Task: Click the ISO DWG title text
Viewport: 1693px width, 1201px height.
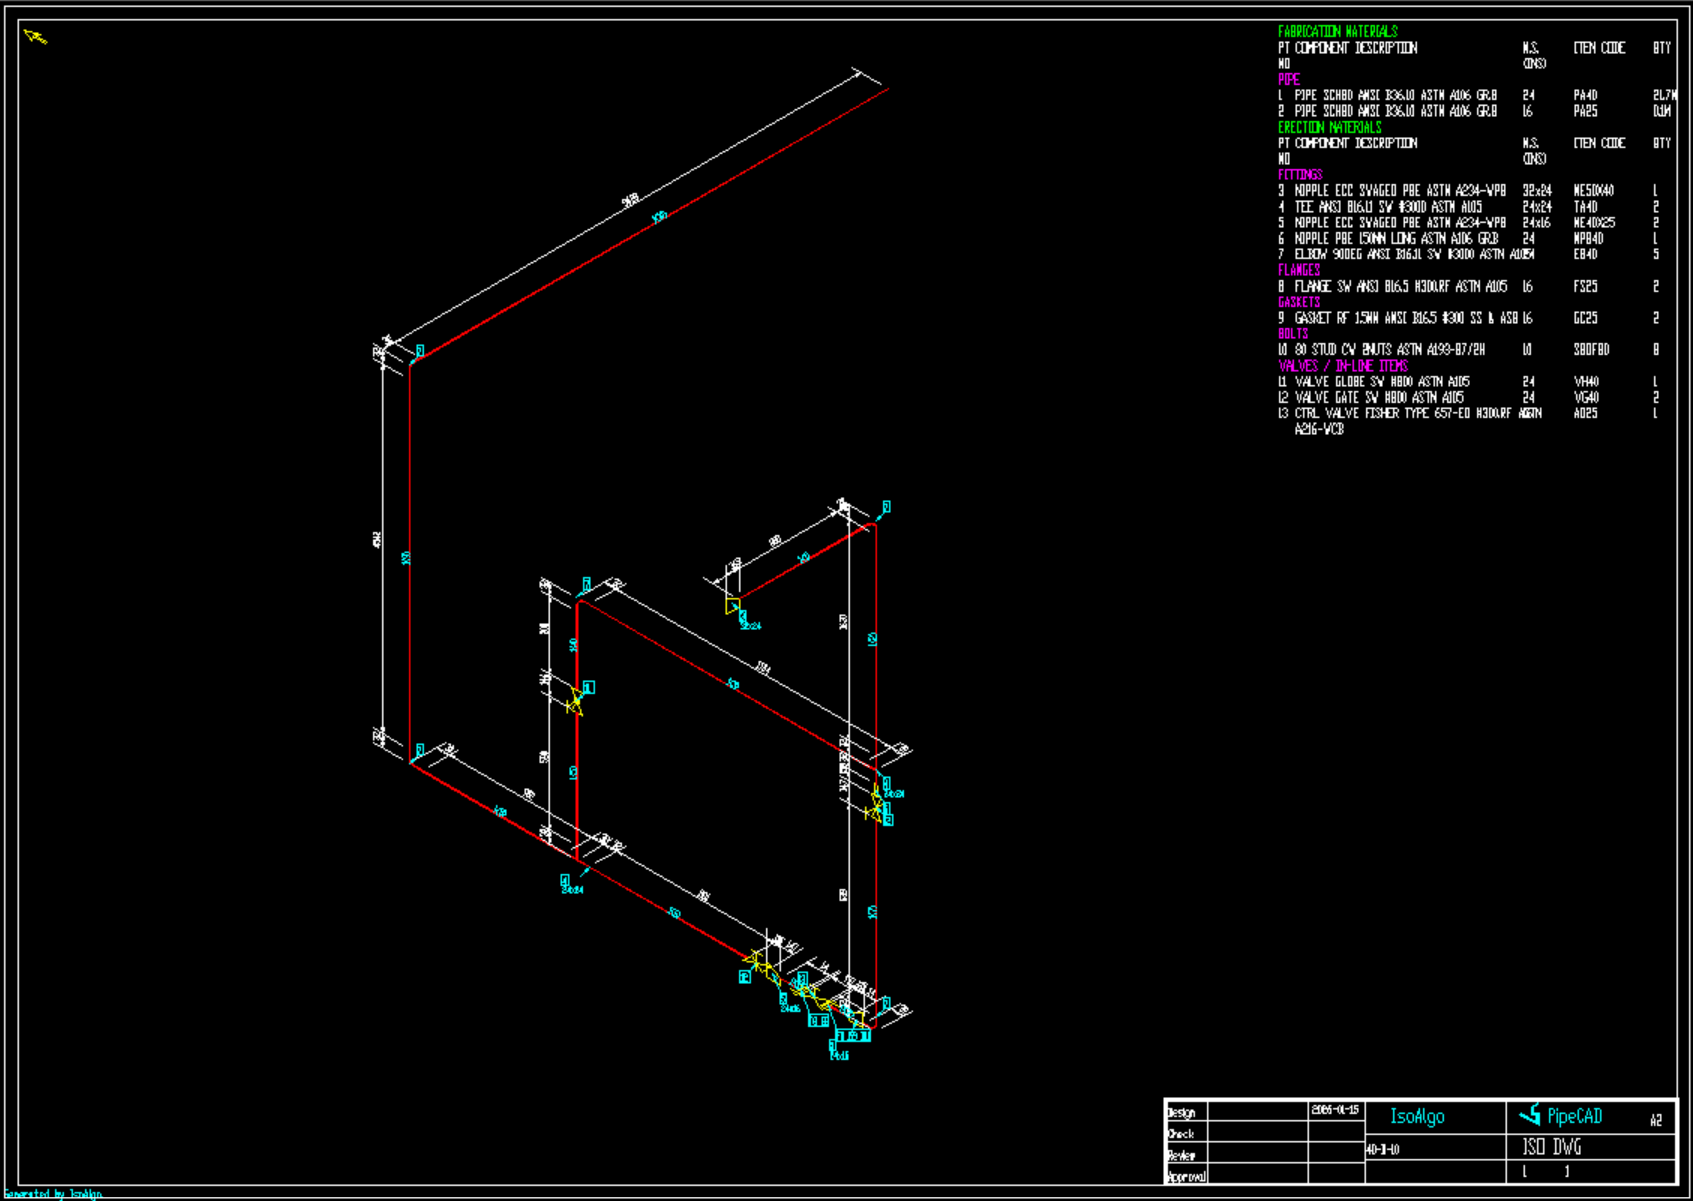Action: pos(1552,1147)
